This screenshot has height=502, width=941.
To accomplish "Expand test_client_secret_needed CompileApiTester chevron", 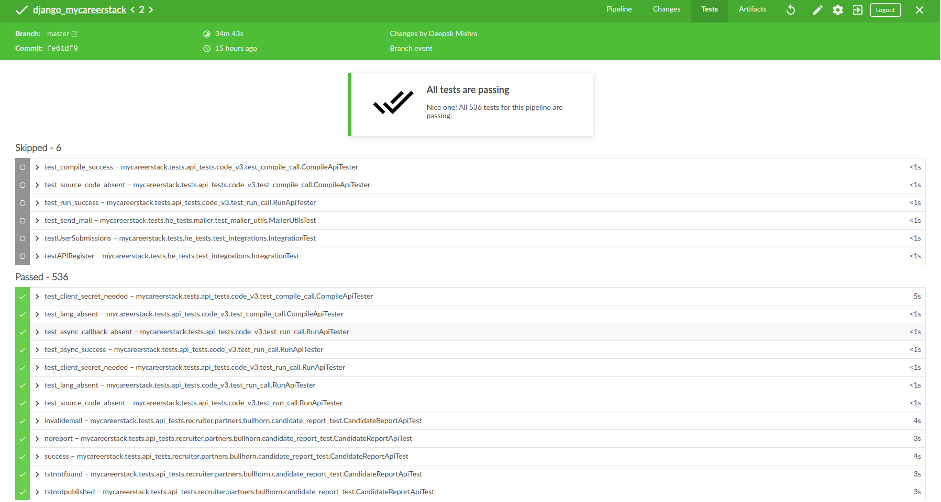I will pos(37,297).
